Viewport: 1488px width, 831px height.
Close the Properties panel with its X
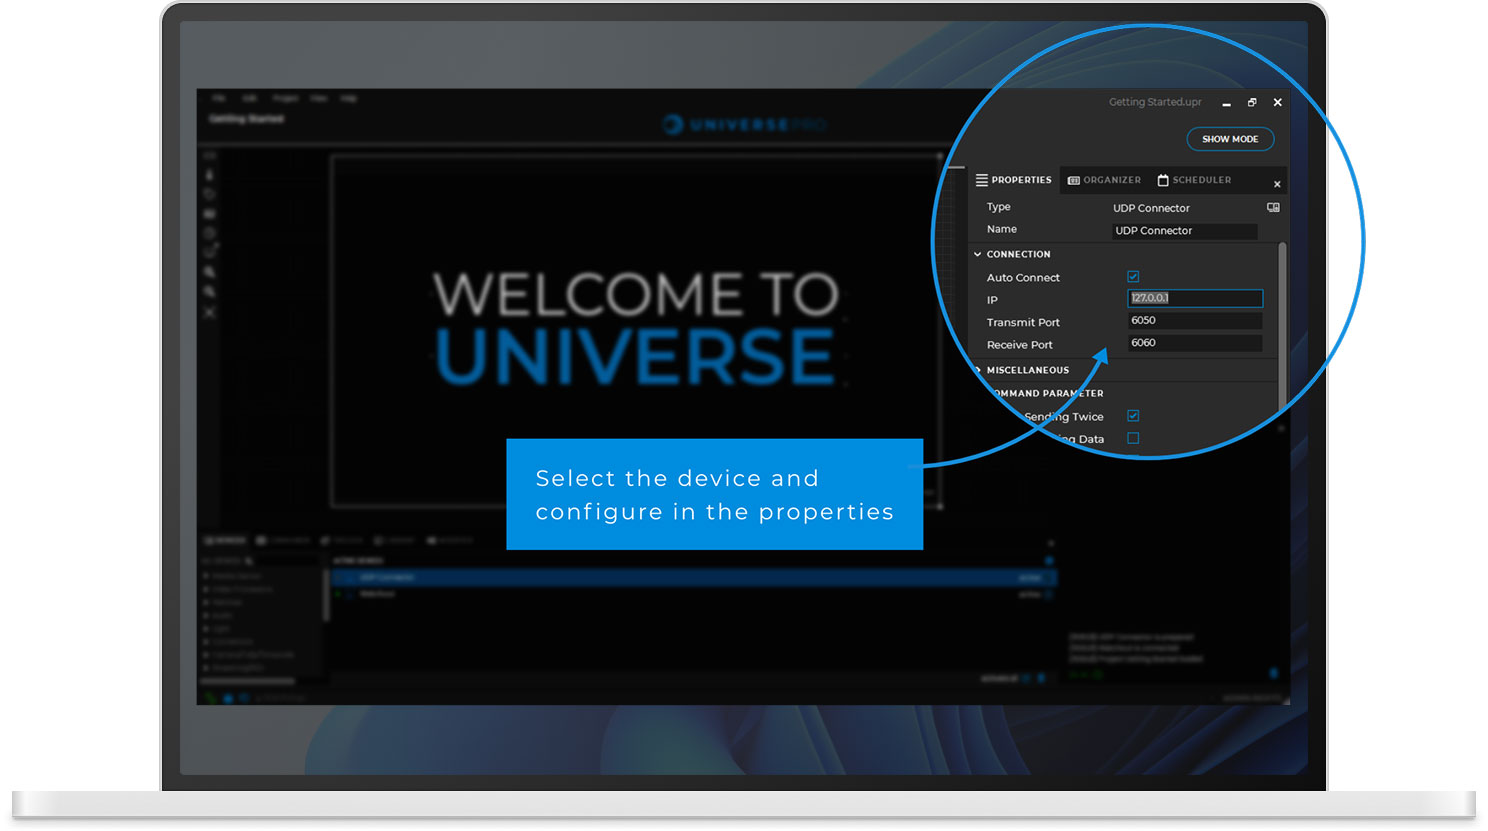[x=1277, y=184]
